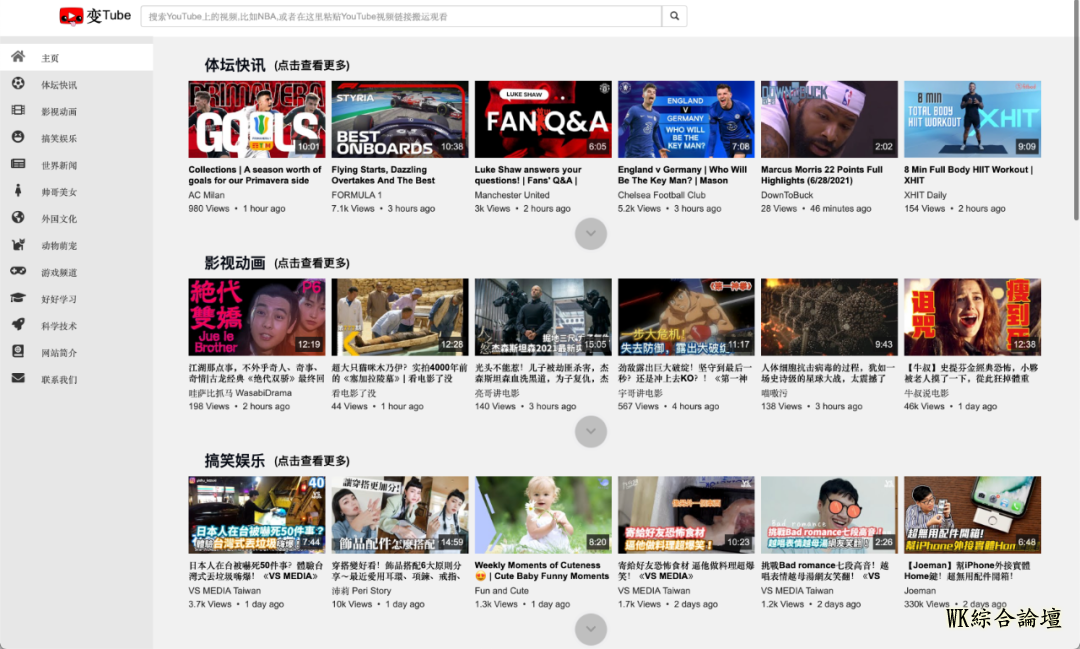
Task: Open 'Marcus Morris 22 Points Full Highlights' title
Action: coord(822,175)
